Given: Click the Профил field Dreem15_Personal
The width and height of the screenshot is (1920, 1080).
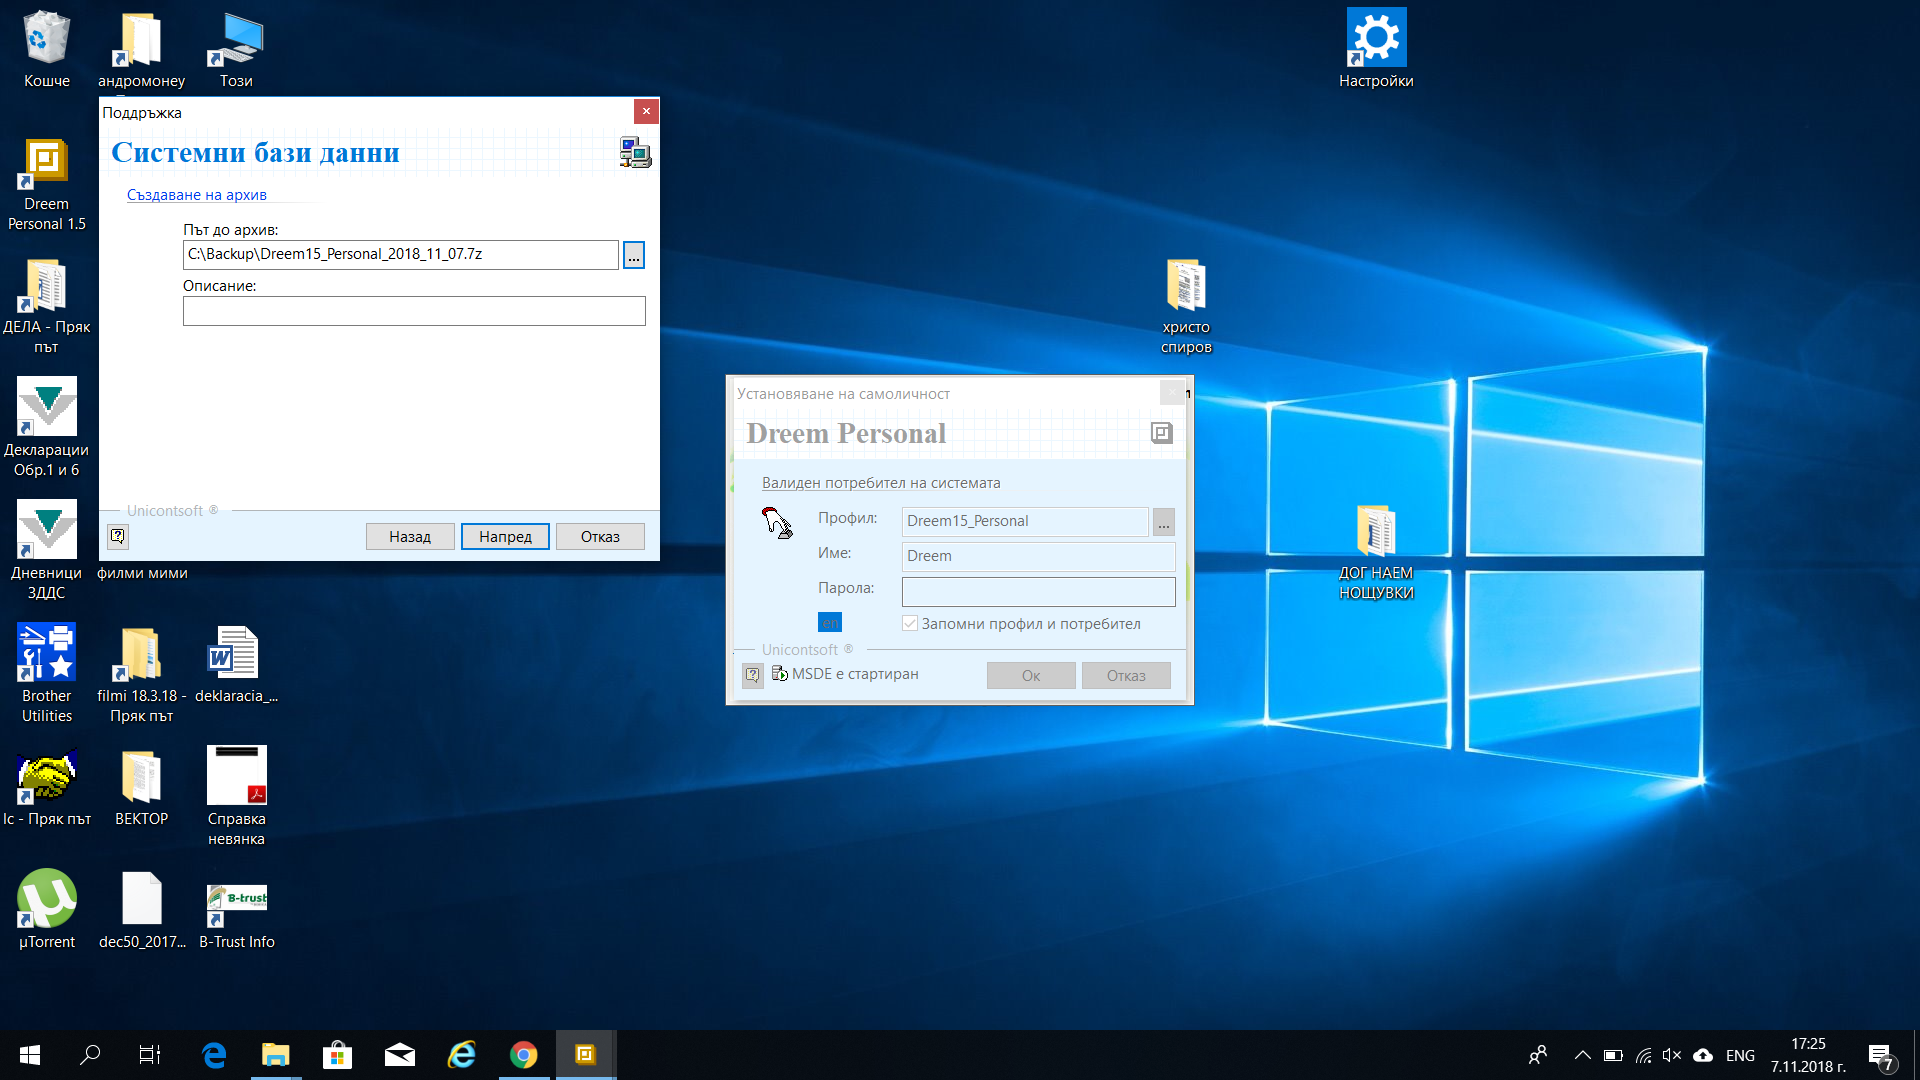Looking at the screenshot, I should (1025, 521).
